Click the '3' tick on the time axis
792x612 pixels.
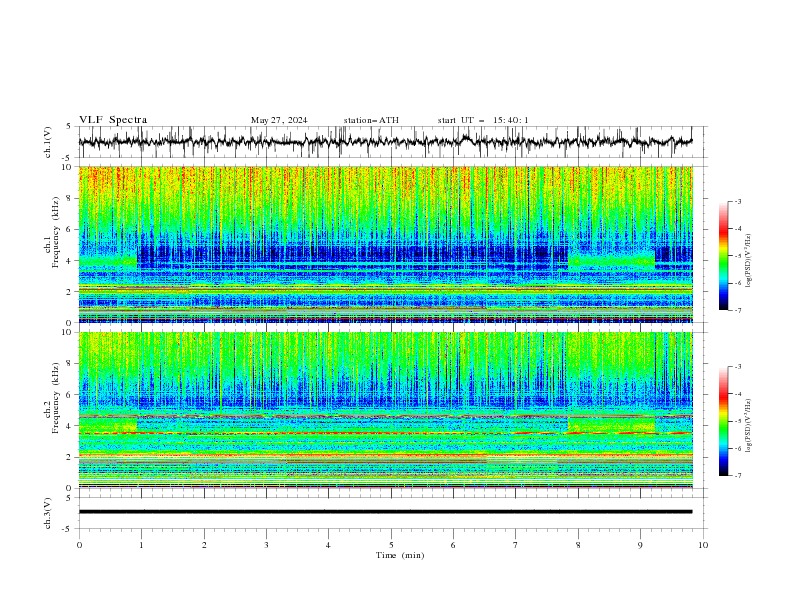coord(266,545)
